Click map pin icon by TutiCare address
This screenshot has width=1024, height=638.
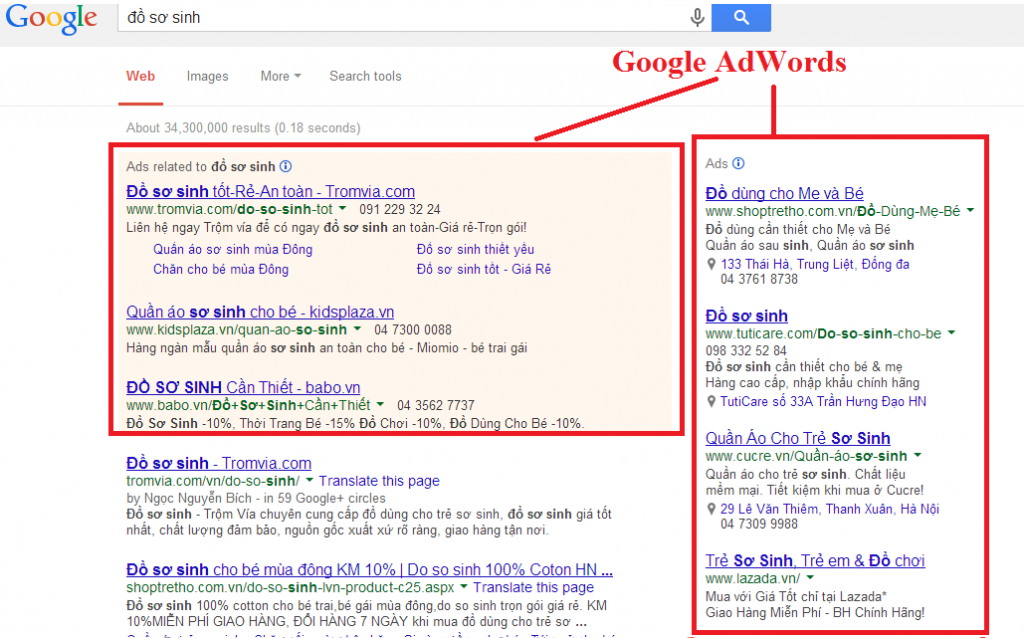[x=711, y=401]
